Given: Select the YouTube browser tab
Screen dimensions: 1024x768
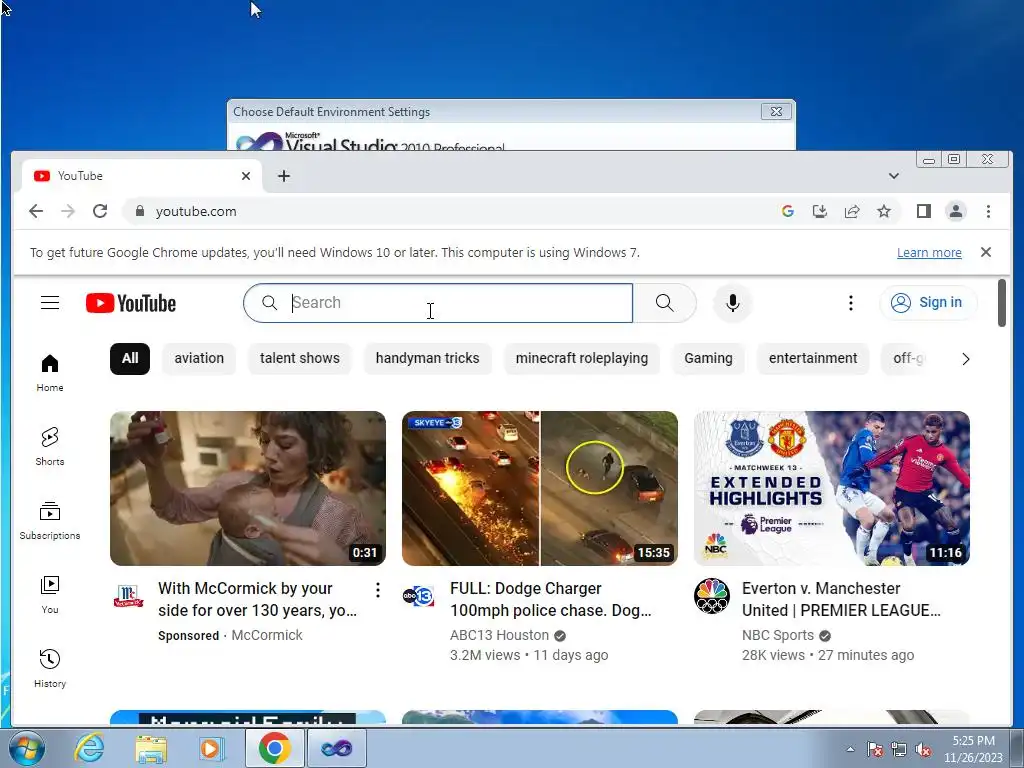Looking at the screenshot, I should point(142,176).
